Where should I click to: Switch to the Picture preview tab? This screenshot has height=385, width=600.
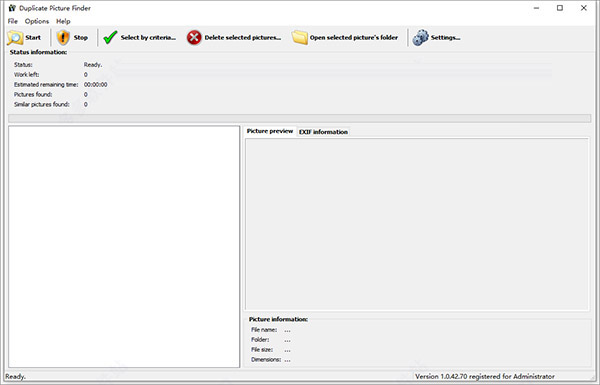270,131
